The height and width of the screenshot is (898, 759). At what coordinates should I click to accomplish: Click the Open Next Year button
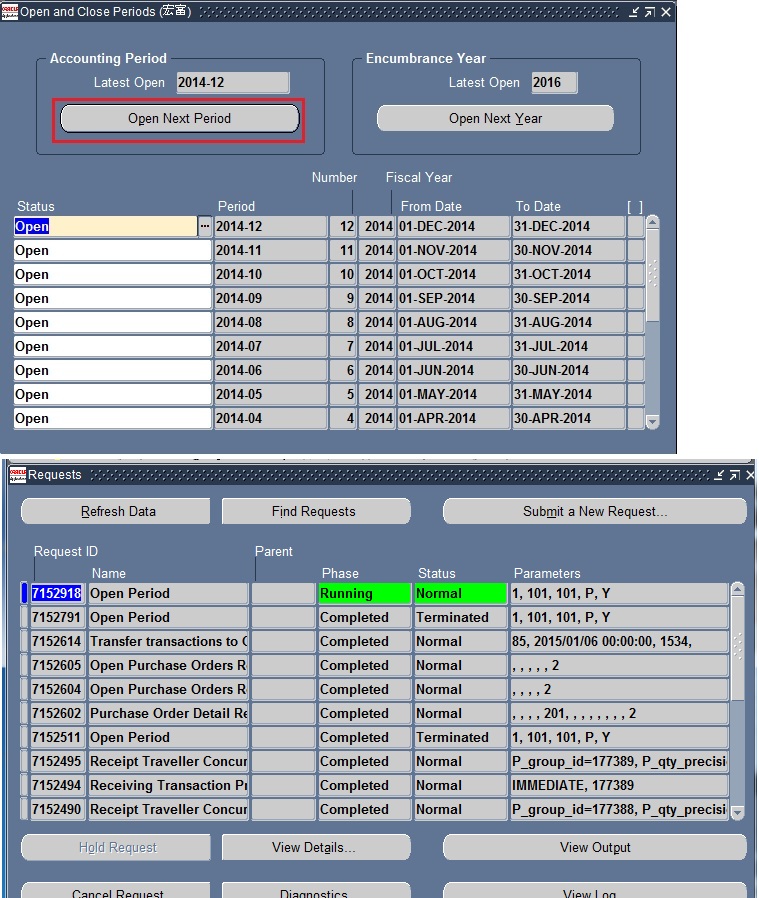coord(495,119)
